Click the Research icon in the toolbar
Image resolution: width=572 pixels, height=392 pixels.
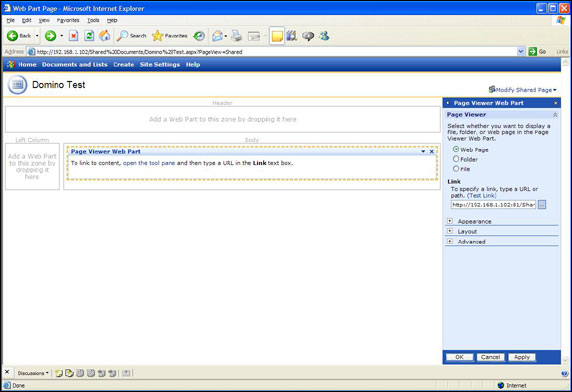291,36
